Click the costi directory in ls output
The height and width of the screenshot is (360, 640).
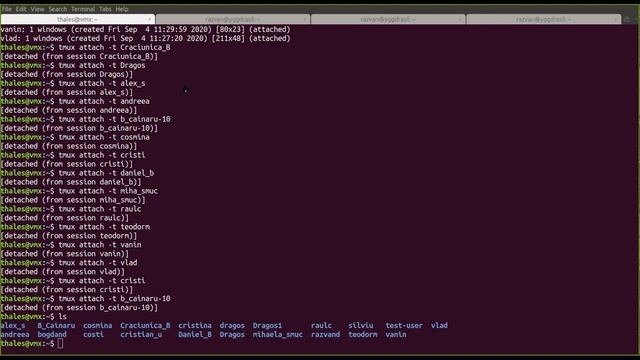93,335
